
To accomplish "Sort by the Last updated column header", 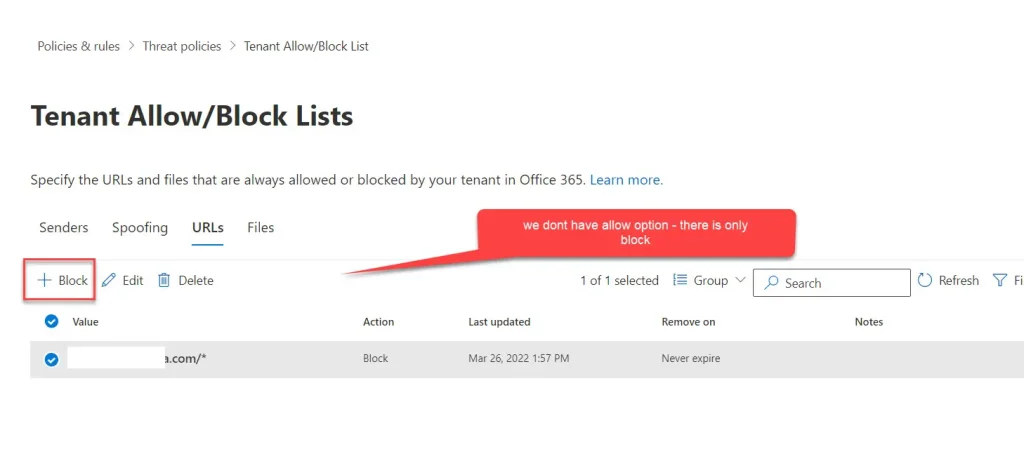I will (x=499, y=322).
